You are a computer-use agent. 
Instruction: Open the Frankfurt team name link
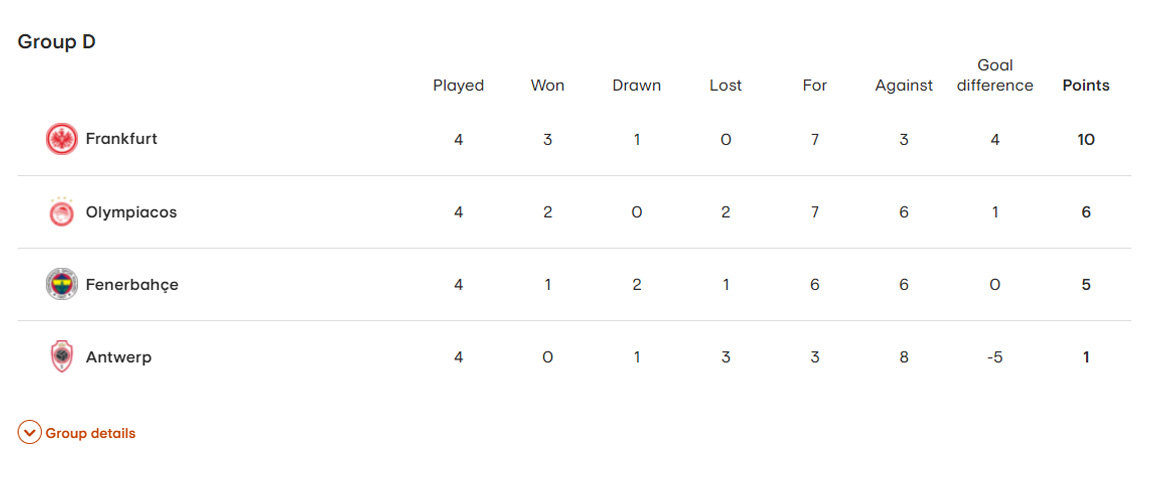[121, 139]
